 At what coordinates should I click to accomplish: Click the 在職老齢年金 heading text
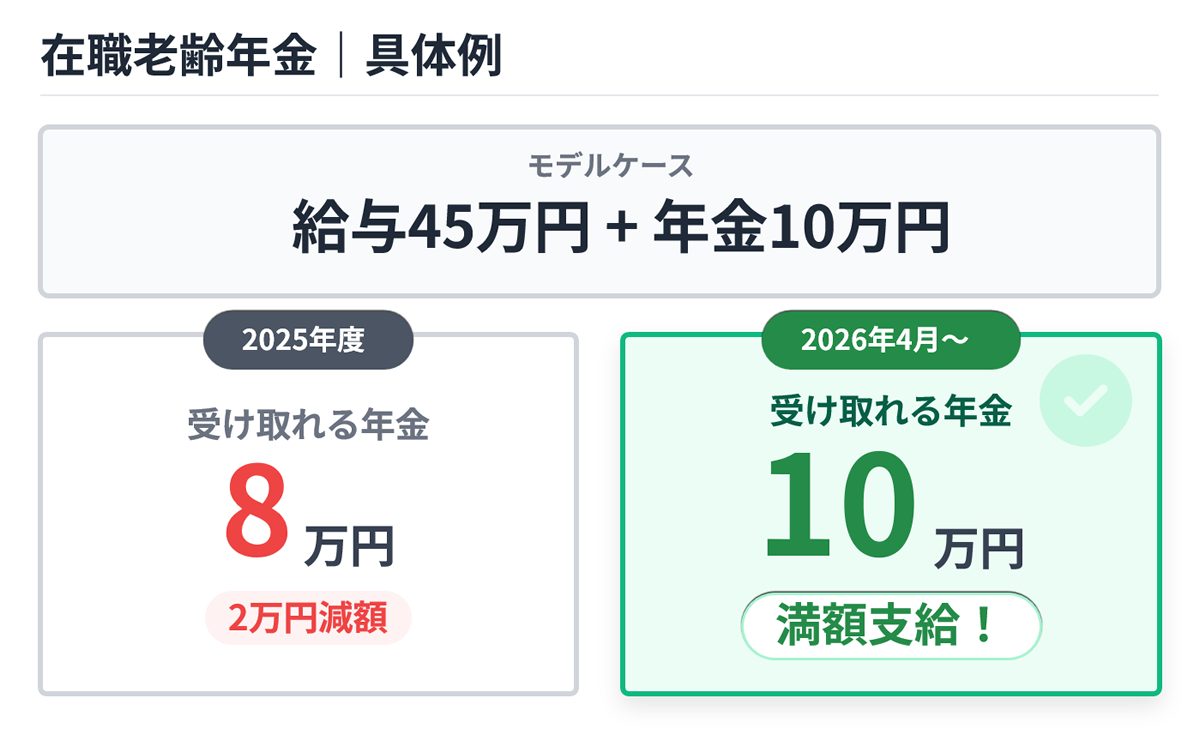click(178, 58)
